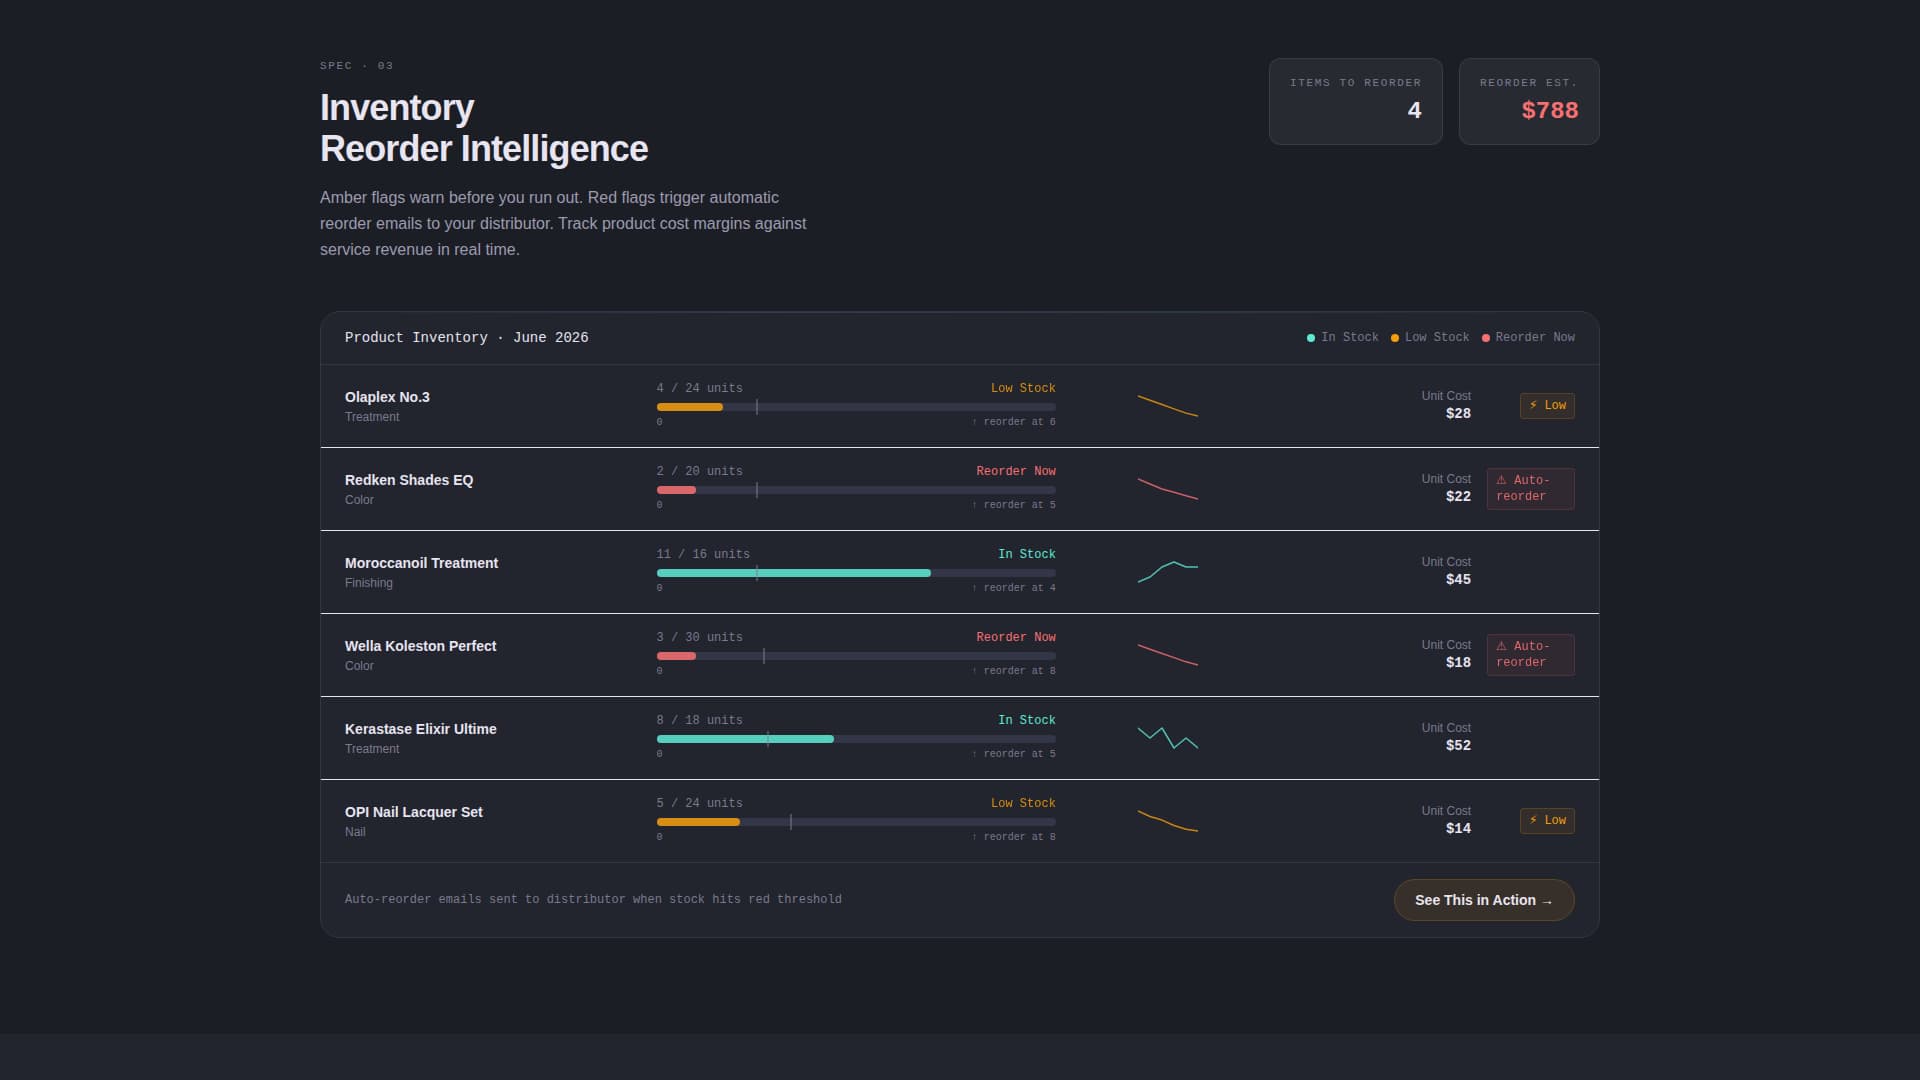View the Moroccanoil Treatment trend sparkline
The height and width of the screenshot is (1080, 1920).
pyautogui.click(x=1168, y=572)
